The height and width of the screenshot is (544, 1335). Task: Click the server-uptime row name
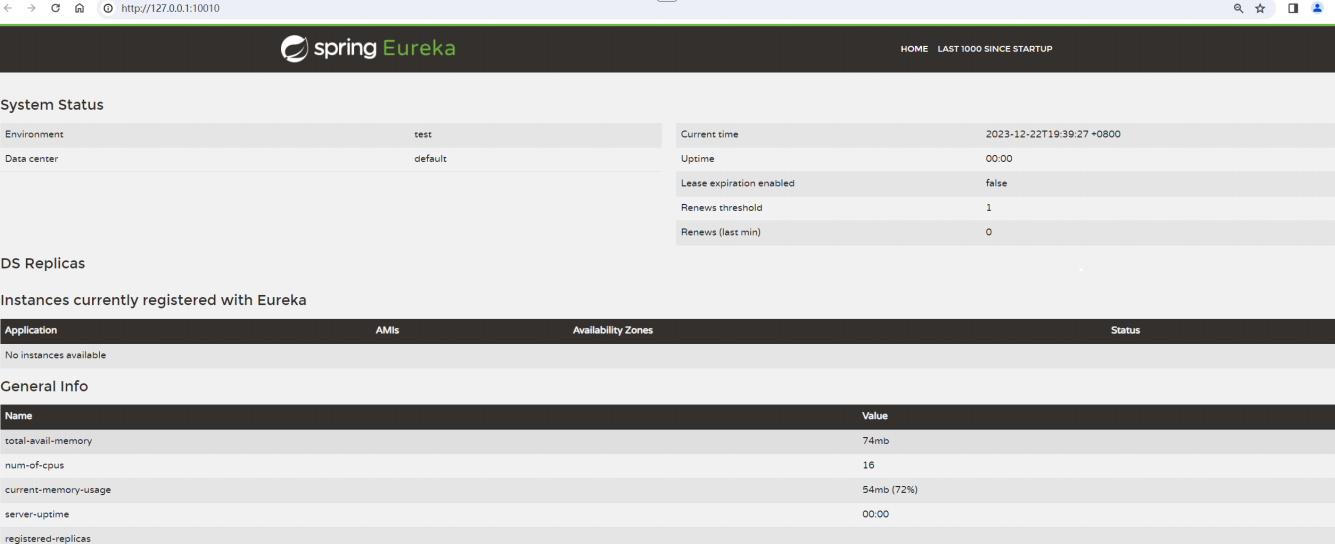pyautogui.click(x=37, y=514)
